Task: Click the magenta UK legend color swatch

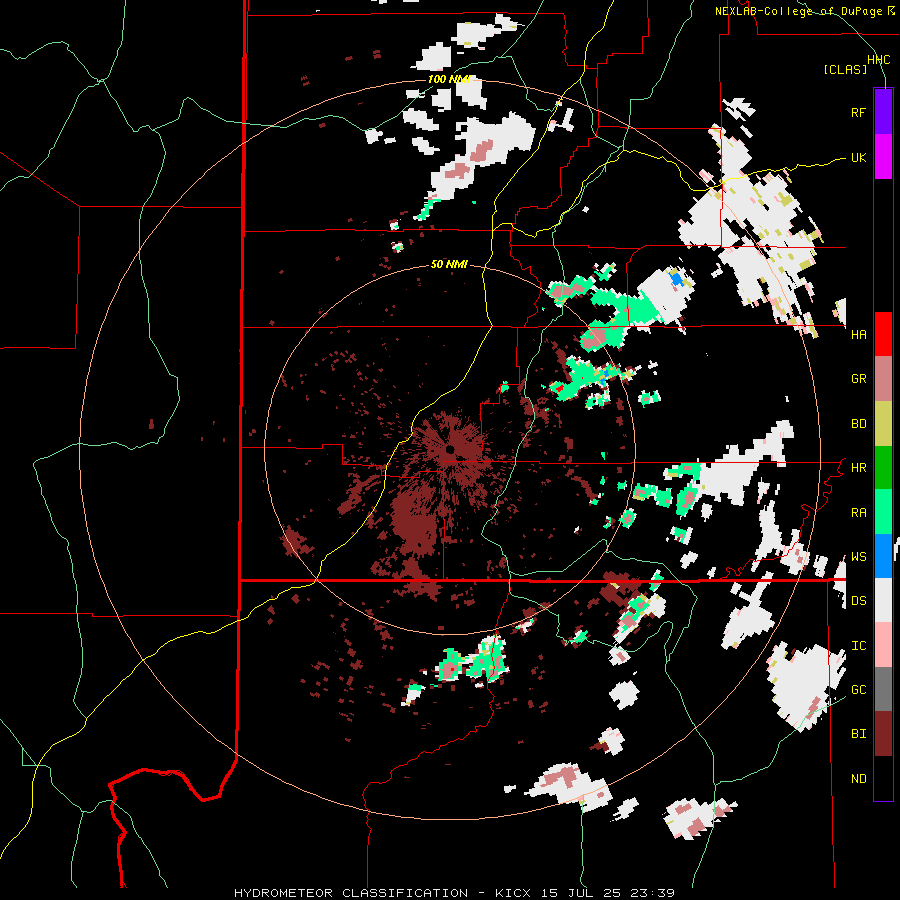Action: click(x=883, y=157)
